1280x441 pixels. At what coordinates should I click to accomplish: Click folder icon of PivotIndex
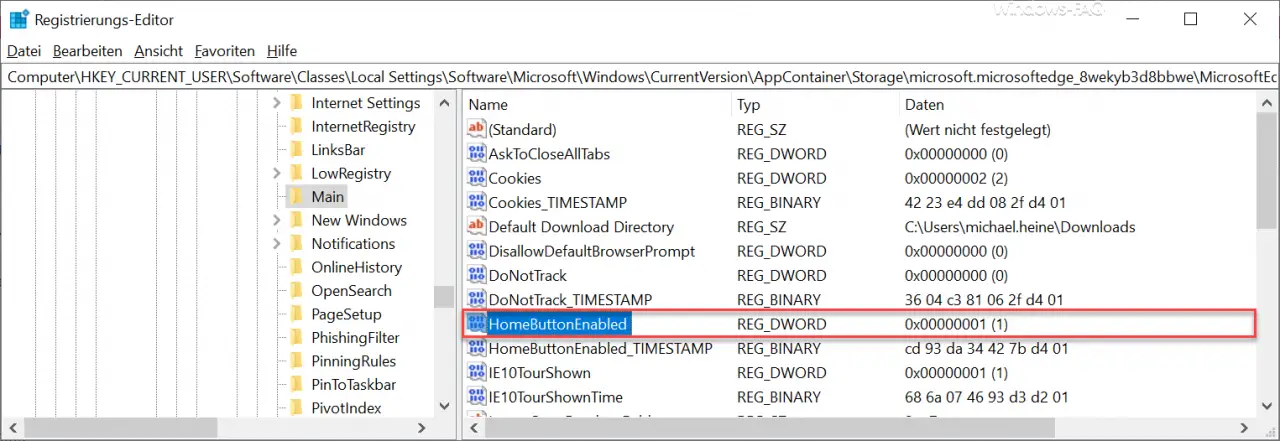[296, 408]
